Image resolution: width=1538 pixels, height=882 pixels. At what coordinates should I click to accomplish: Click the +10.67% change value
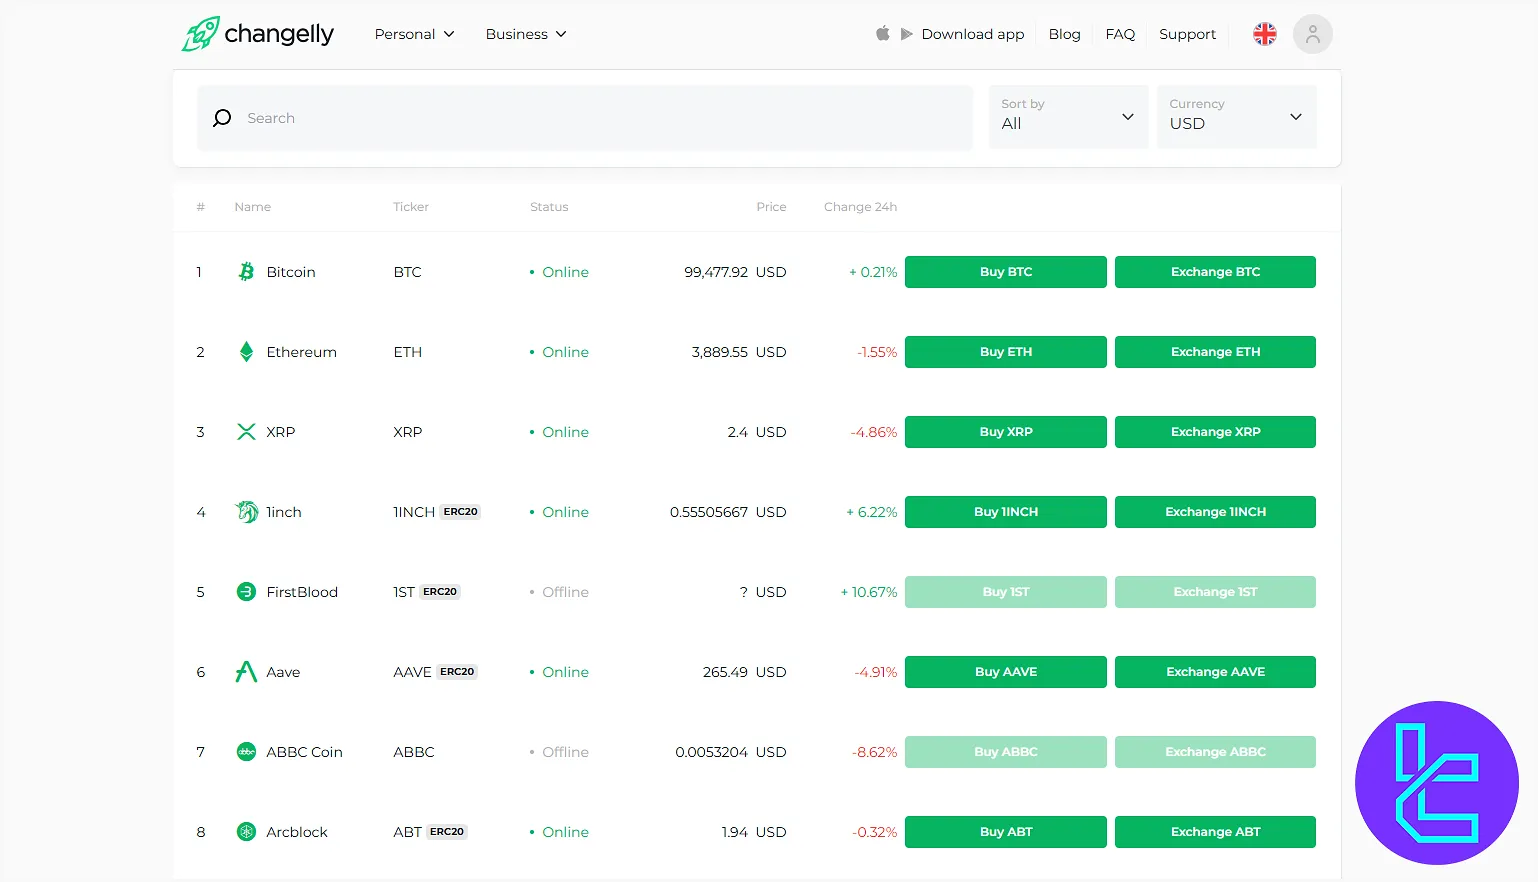coord(869,592)
